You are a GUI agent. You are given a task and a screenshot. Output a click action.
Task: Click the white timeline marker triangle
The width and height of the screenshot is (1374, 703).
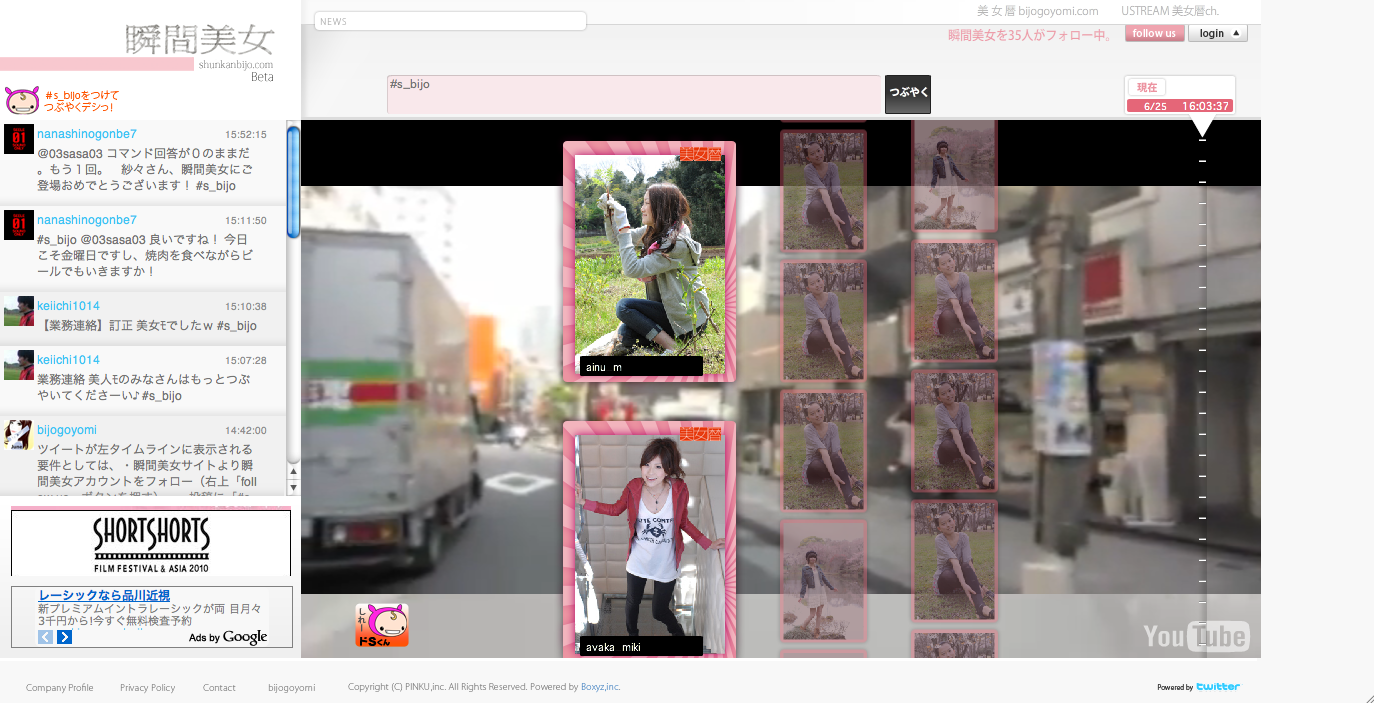tap(1203, 128)
